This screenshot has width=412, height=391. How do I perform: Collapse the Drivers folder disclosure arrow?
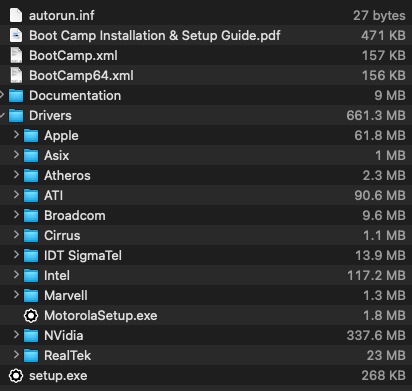click(x=2, y=115)
